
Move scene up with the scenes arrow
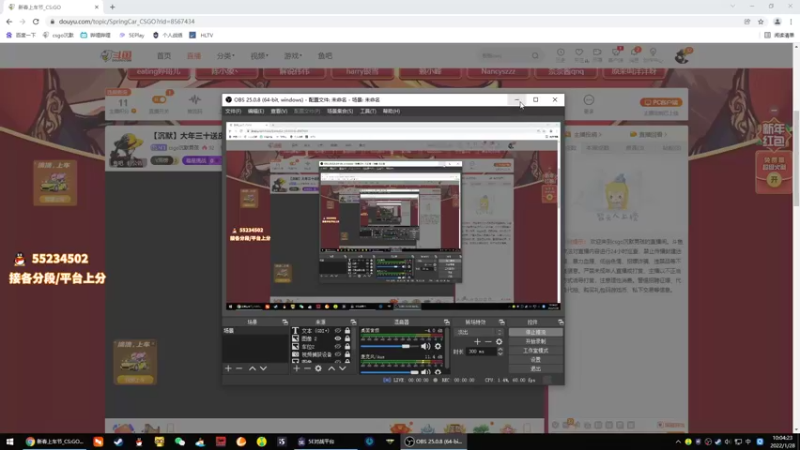pos(252,368)
